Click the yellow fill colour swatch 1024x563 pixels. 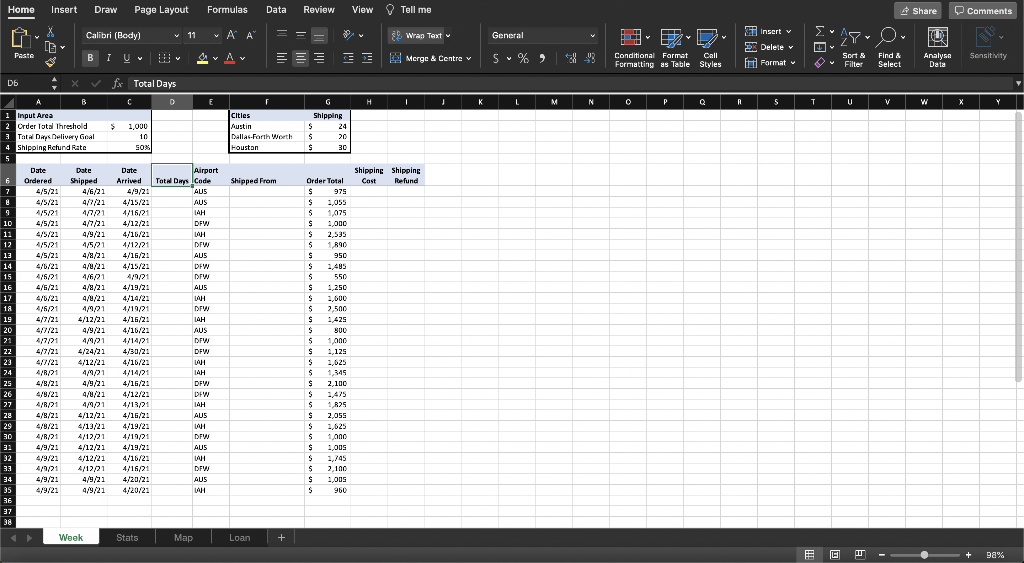201,58
